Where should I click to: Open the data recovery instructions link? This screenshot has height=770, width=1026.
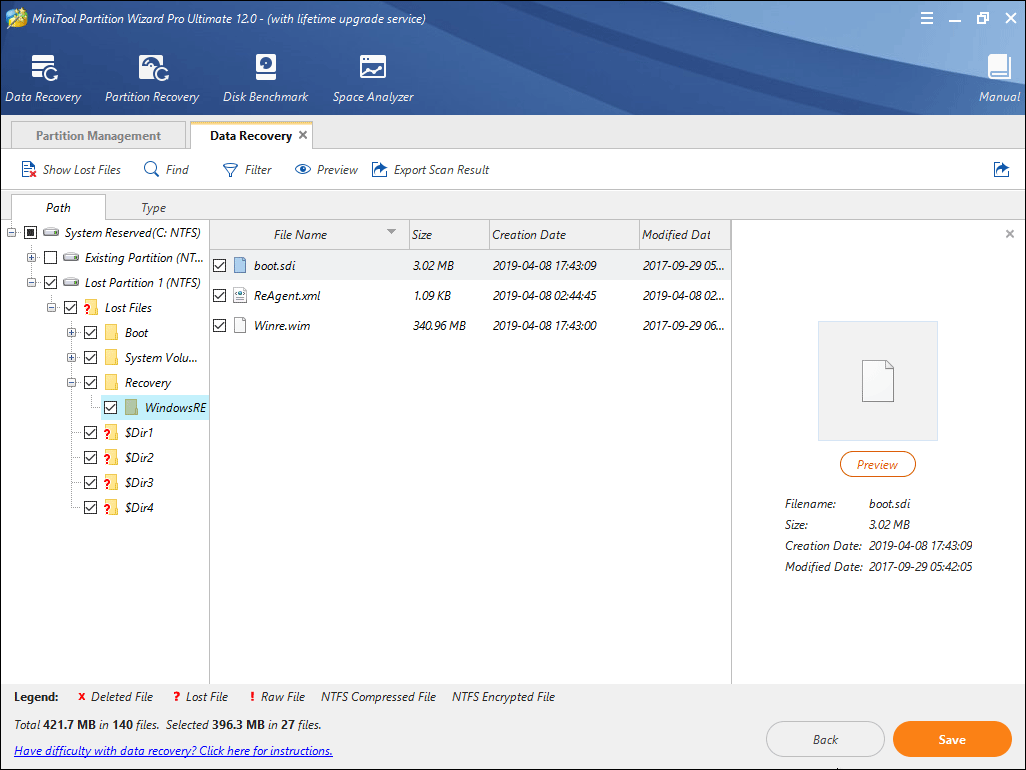point(173,751)
